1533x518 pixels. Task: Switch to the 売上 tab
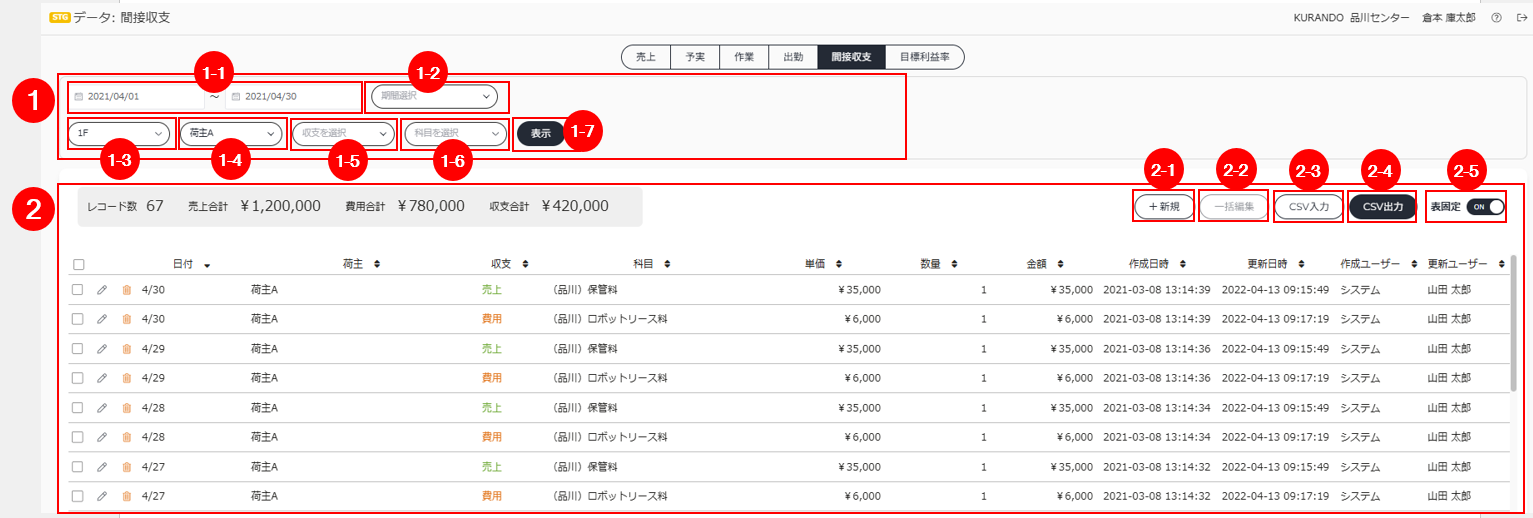tap(645, 57)
